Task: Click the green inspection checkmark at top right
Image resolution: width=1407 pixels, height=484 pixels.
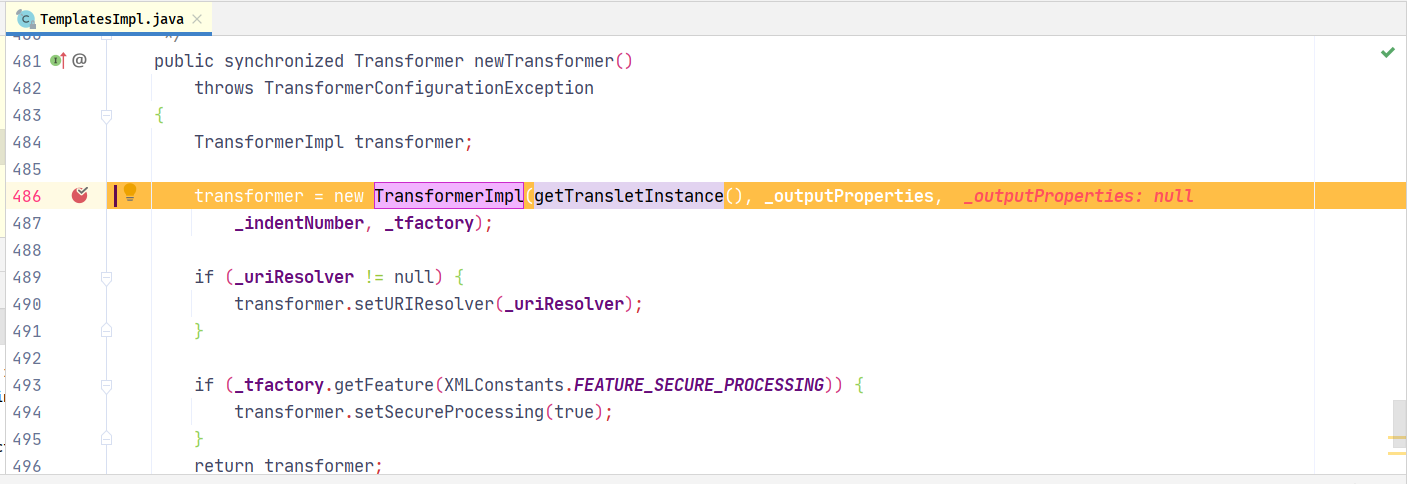Action: pos(1388,52)
